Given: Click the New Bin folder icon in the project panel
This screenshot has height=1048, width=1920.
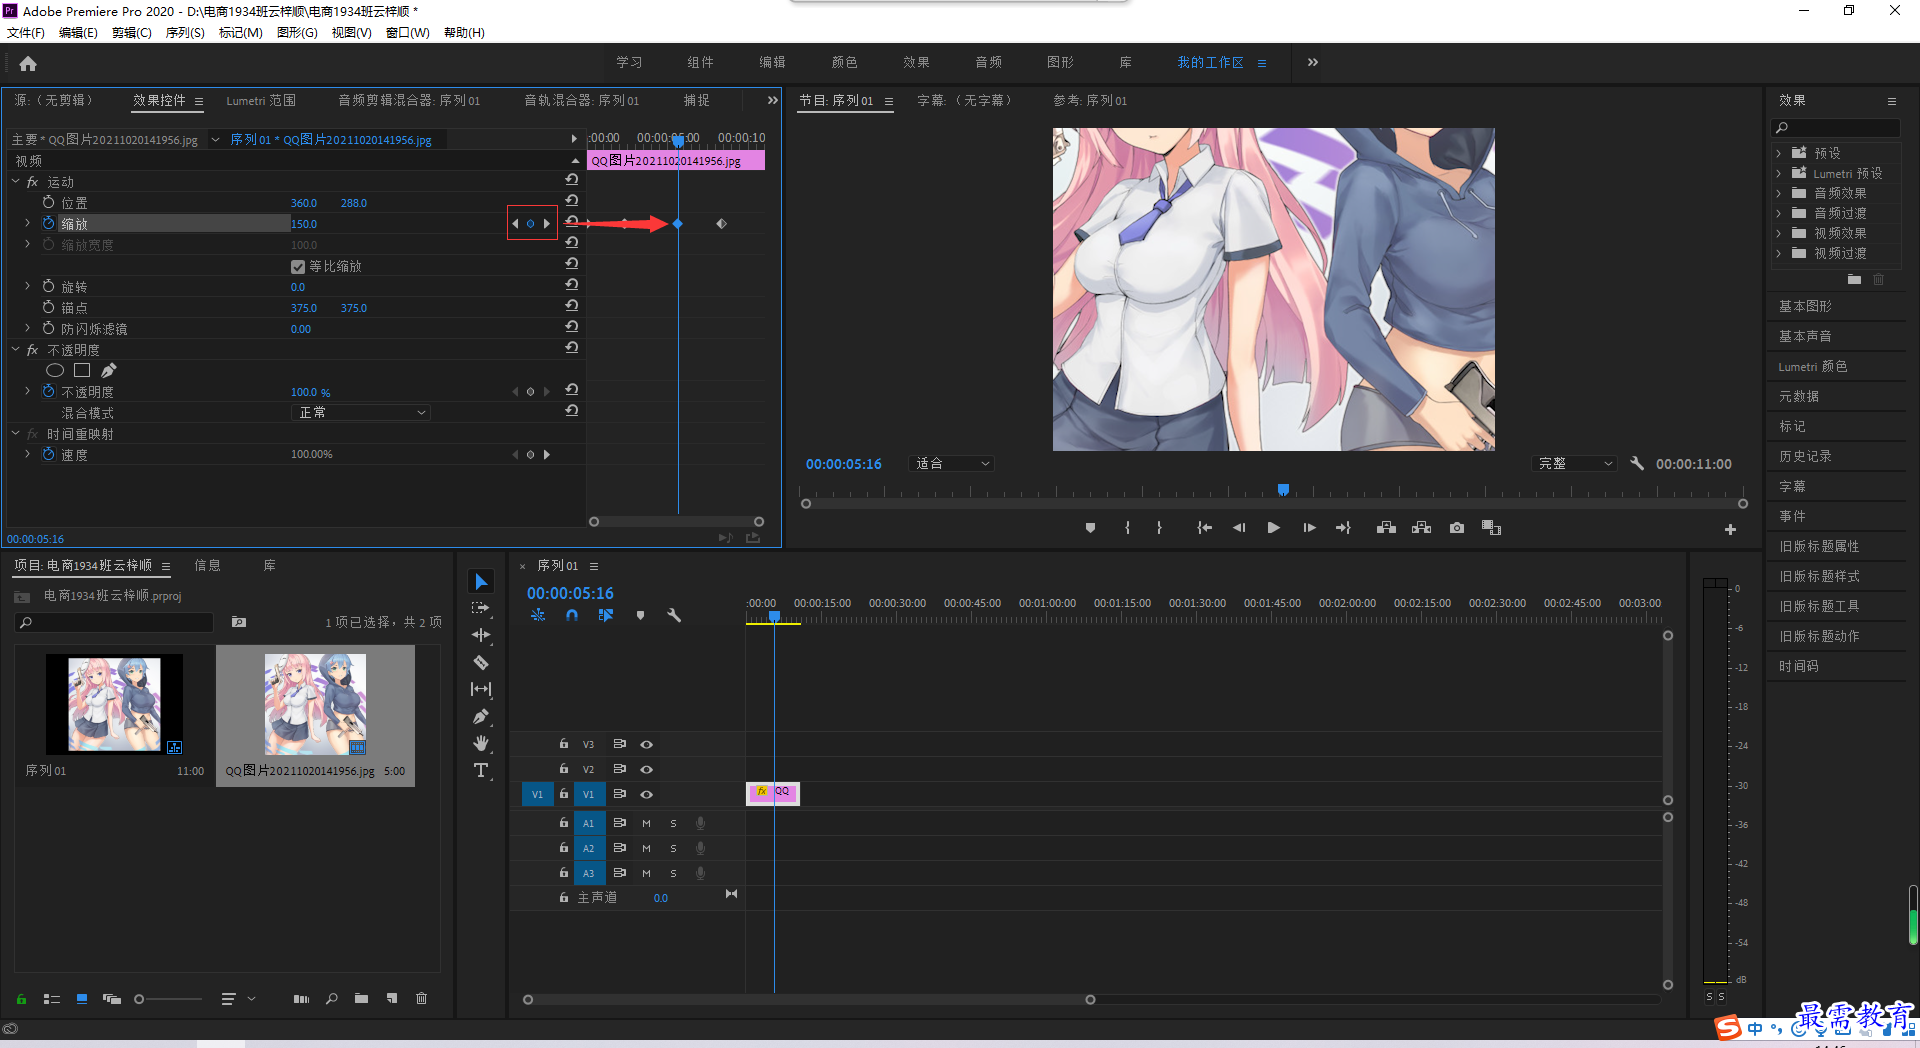Looking at the screenshot, I should (361, 998).
